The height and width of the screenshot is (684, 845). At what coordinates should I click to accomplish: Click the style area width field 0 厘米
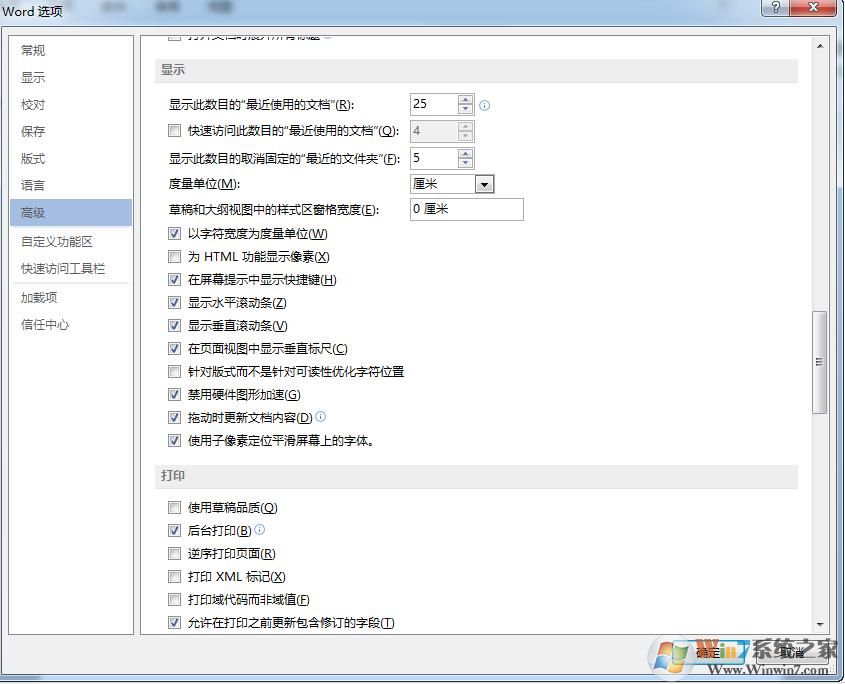[x=467, y=209]
